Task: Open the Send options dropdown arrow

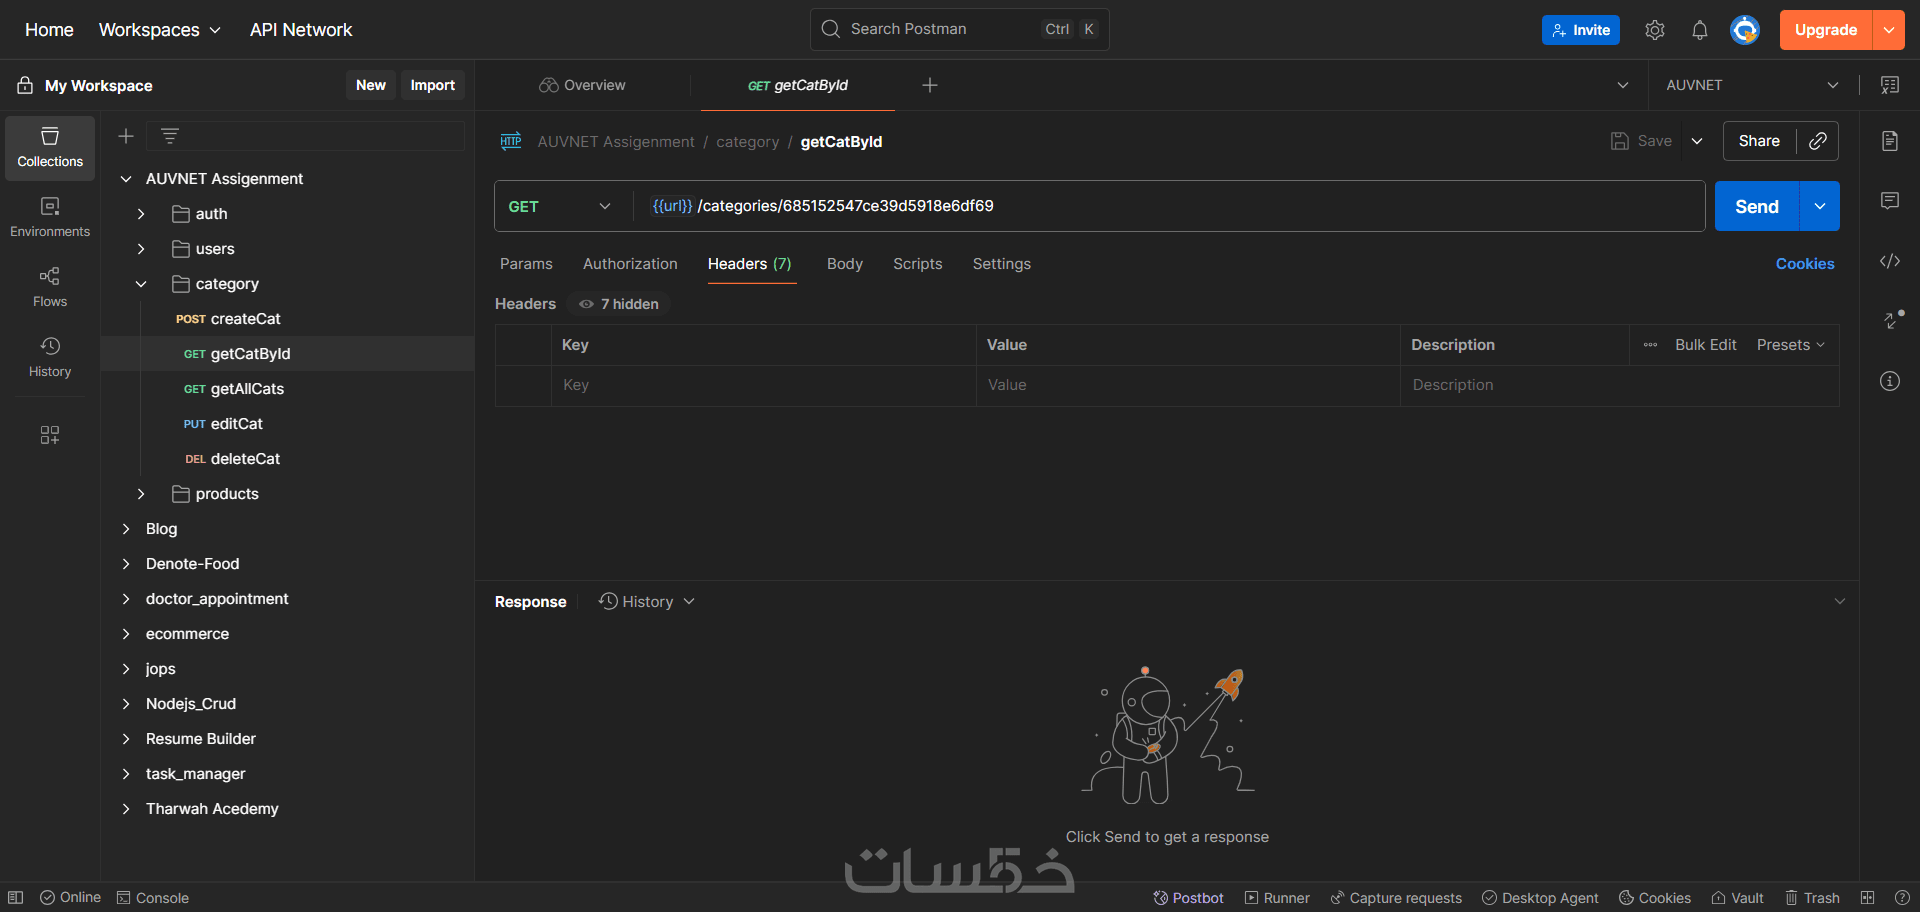Action: [1820, 206]
